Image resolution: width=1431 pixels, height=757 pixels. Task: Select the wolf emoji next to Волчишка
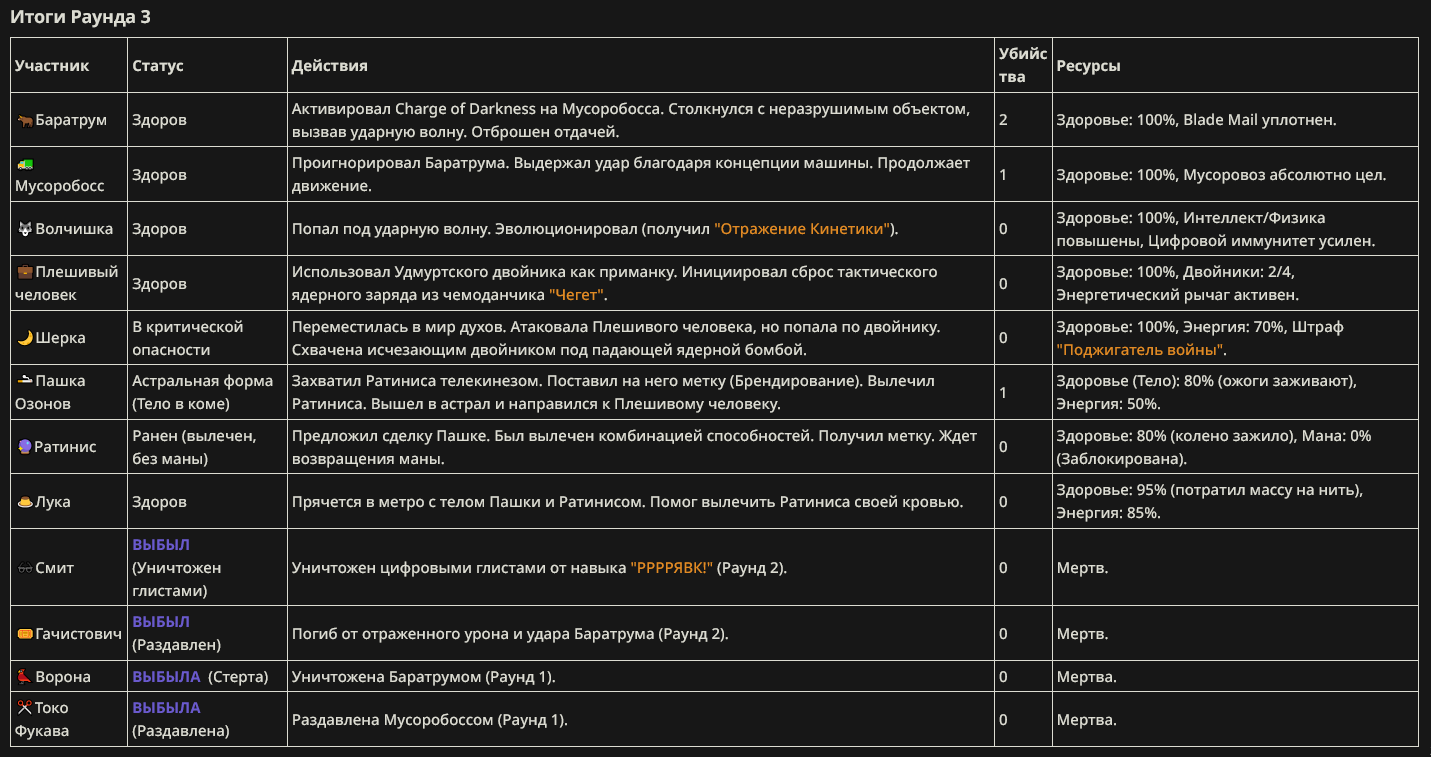[x=25, y=229]
